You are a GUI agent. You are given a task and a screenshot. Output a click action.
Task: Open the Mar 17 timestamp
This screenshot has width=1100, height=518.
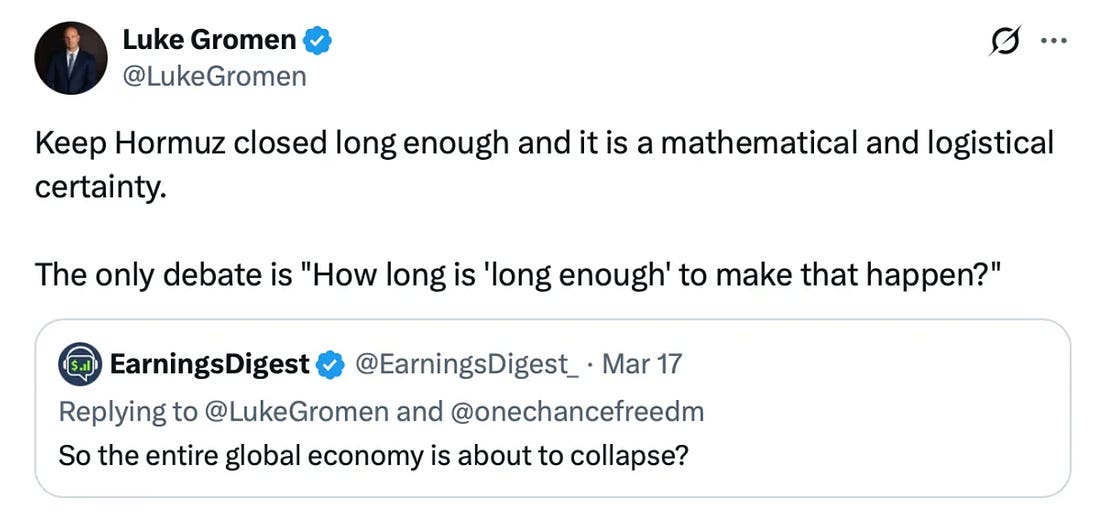click(644, 365)
